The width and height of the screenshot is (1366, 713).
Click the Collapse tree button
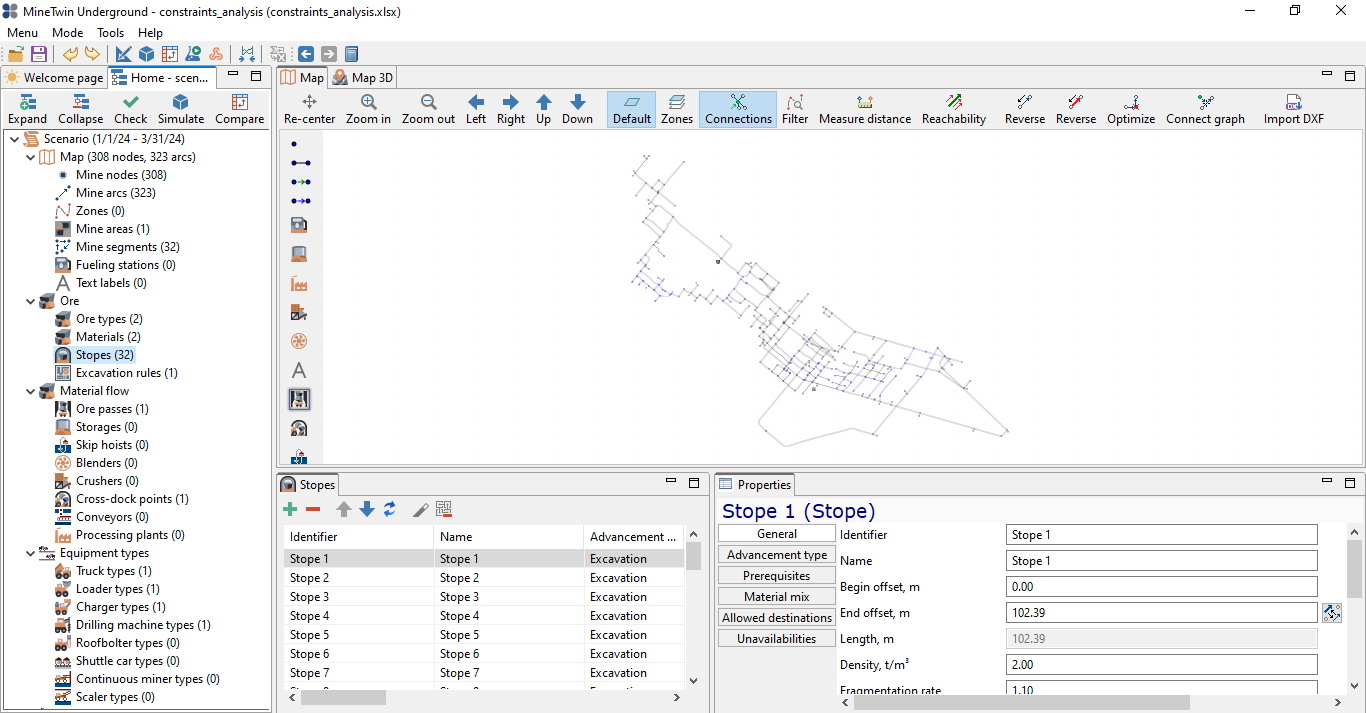point(80,109)
